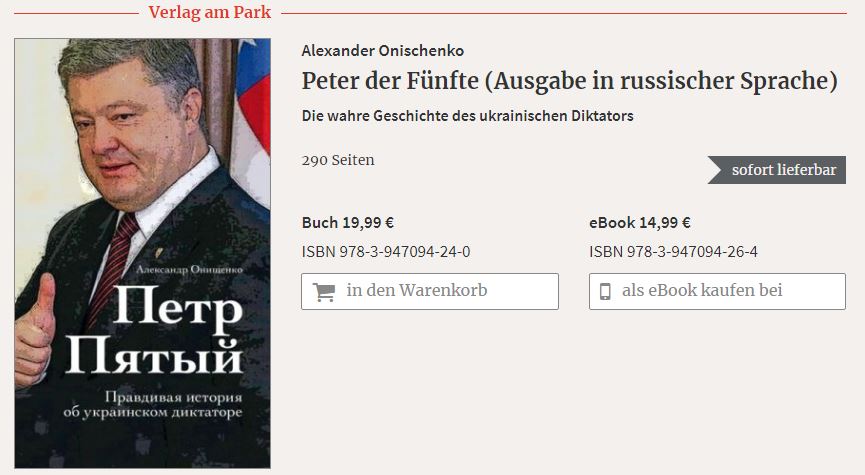Click the "sofort lieferbar" availability badge

click(x=781, y=170)
